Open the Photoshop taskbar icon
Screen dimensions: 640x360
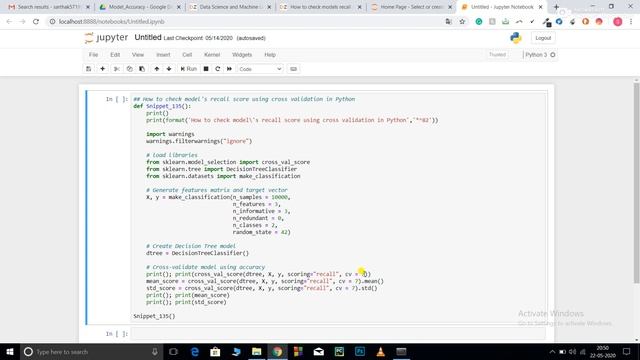coord(360,351)
